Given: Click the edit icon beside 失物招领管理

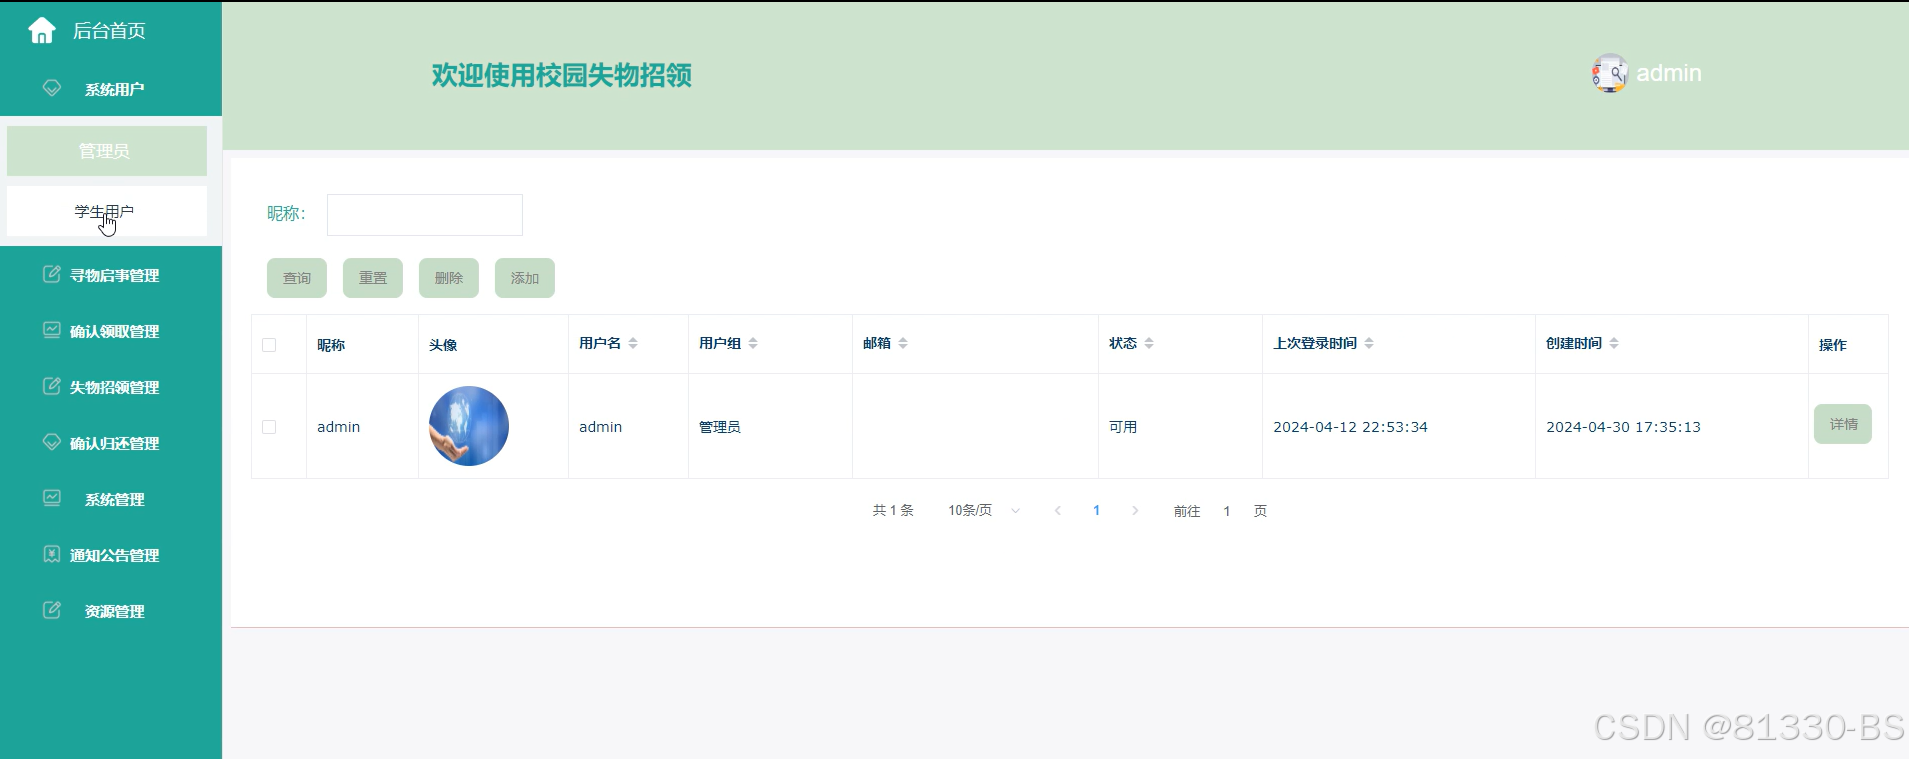Looking at the screenshot, I should point(52,386).
